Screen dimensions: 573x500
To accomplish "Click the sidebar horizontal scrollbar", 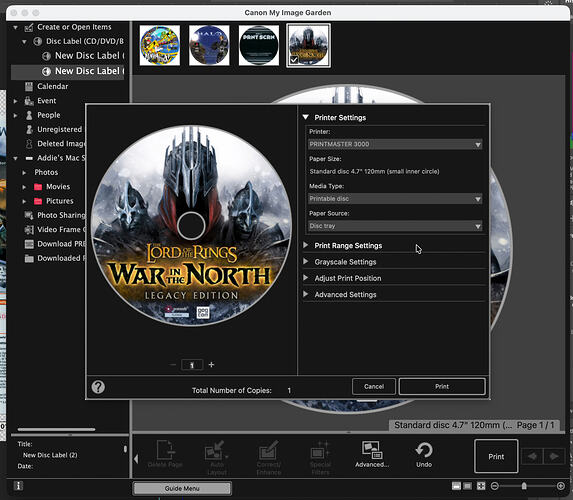I will click(56, 429).
